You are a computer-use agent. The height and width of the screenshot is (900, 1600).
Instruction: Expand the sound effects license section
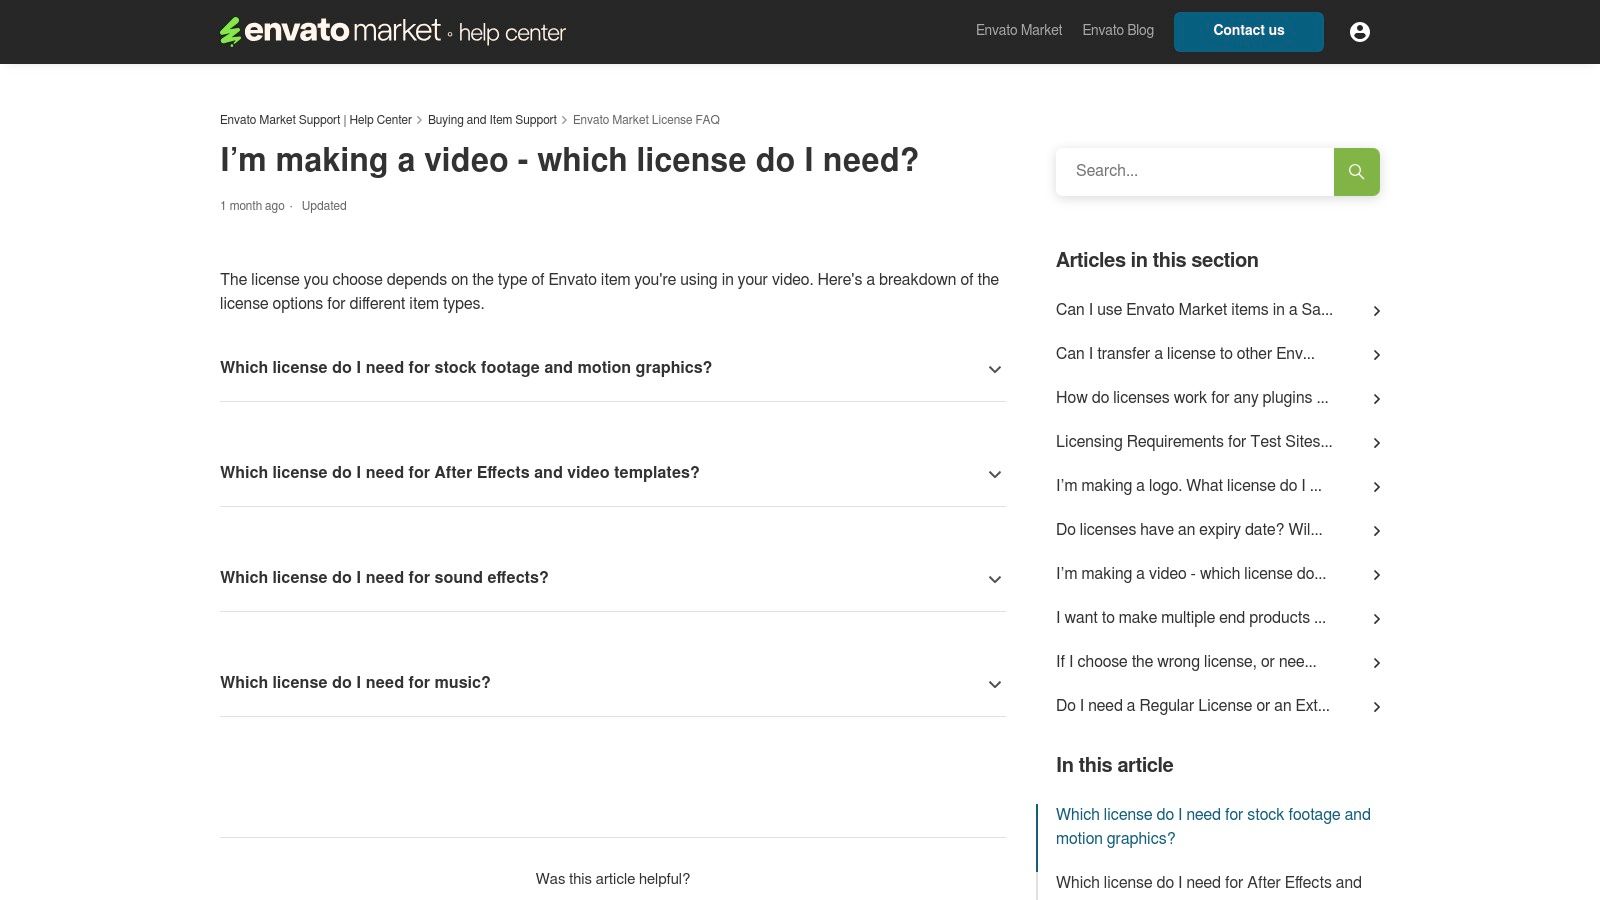tap(995, 579)
